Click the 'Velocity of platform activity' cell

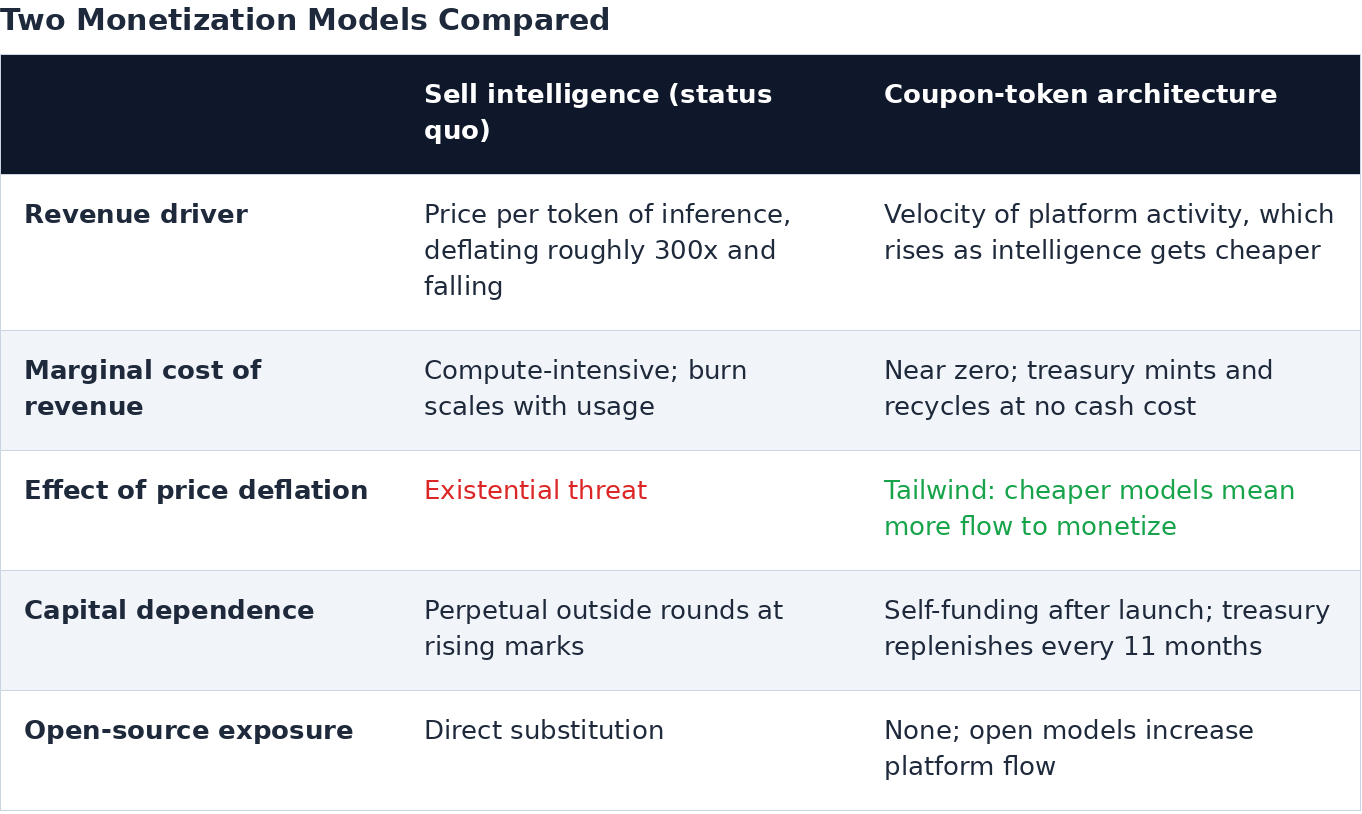(x=1110, y=252)
